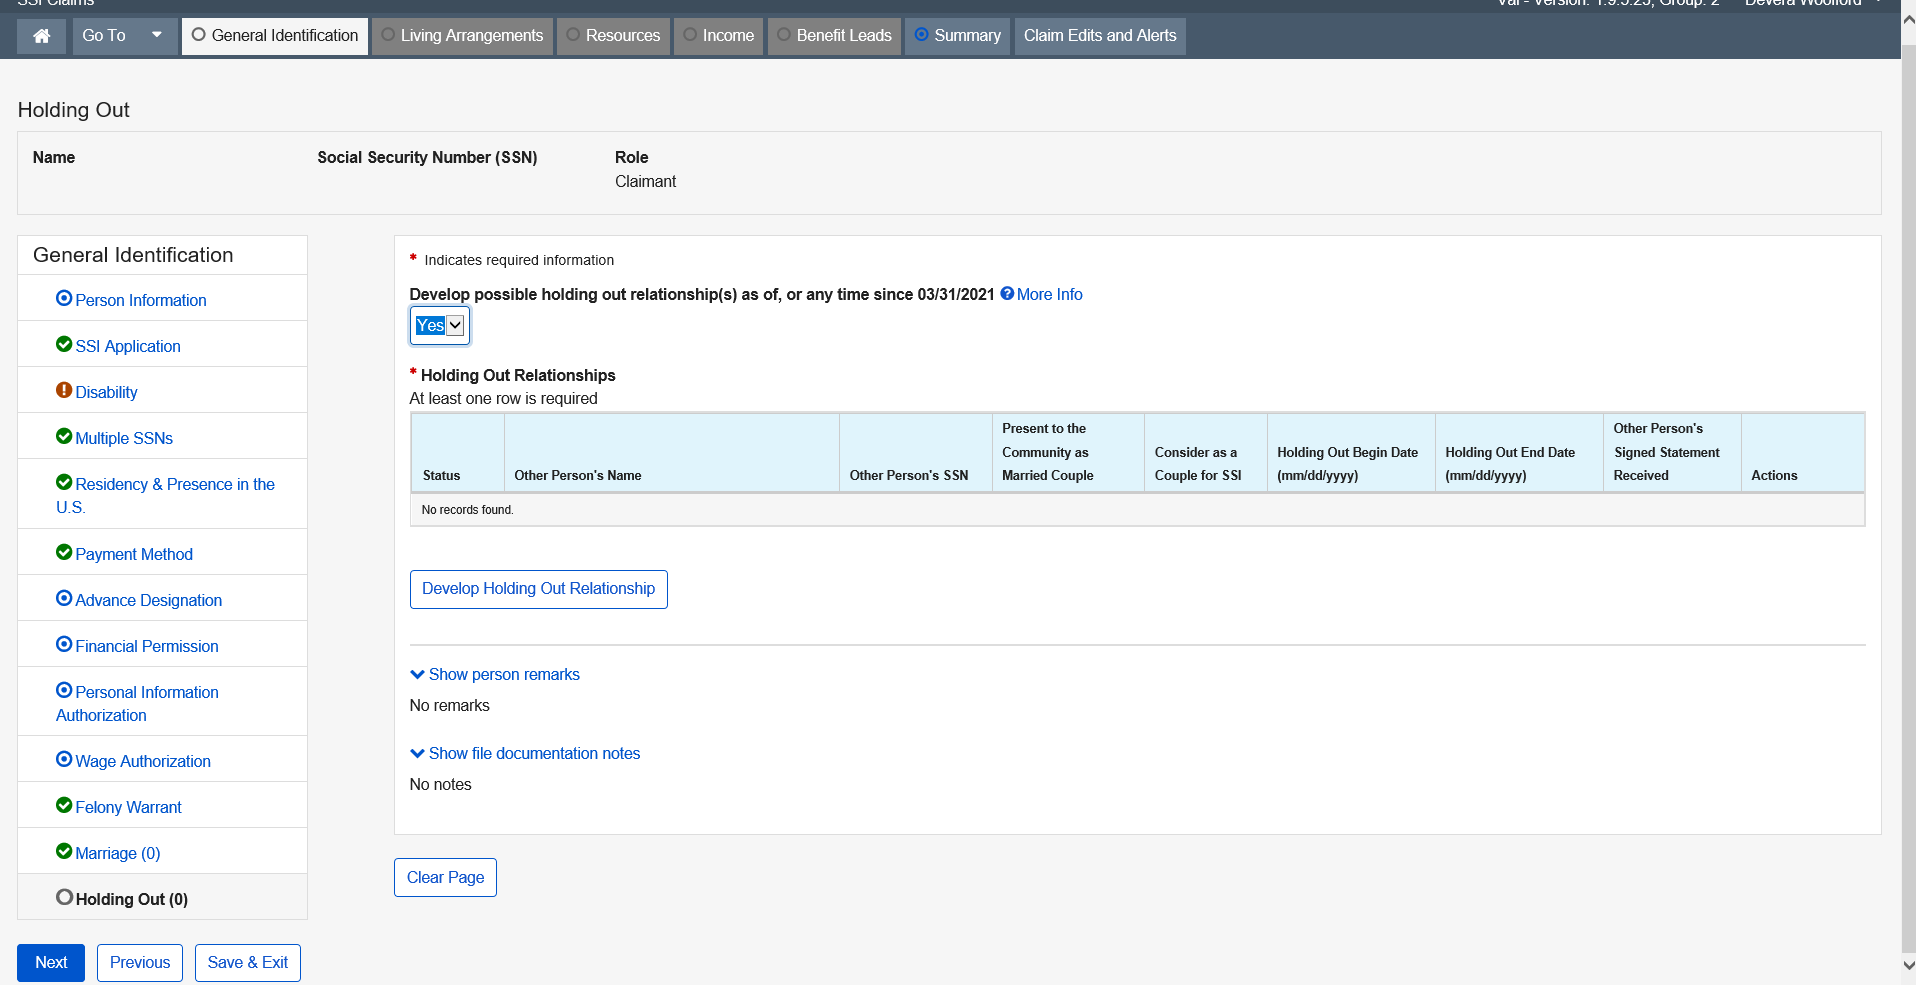Open the Claim Edits and Alerts tab
This screenshot has width=1916, height=985.
pos(1099,36)
